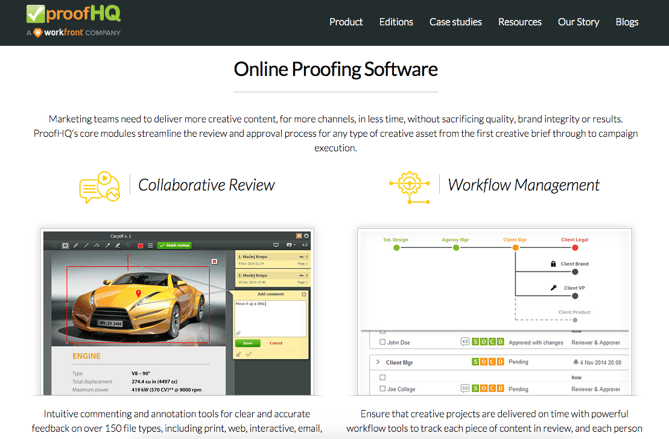Open the second Maciej Krupa comment
This screenshot has height=439, width=669.
272,278
